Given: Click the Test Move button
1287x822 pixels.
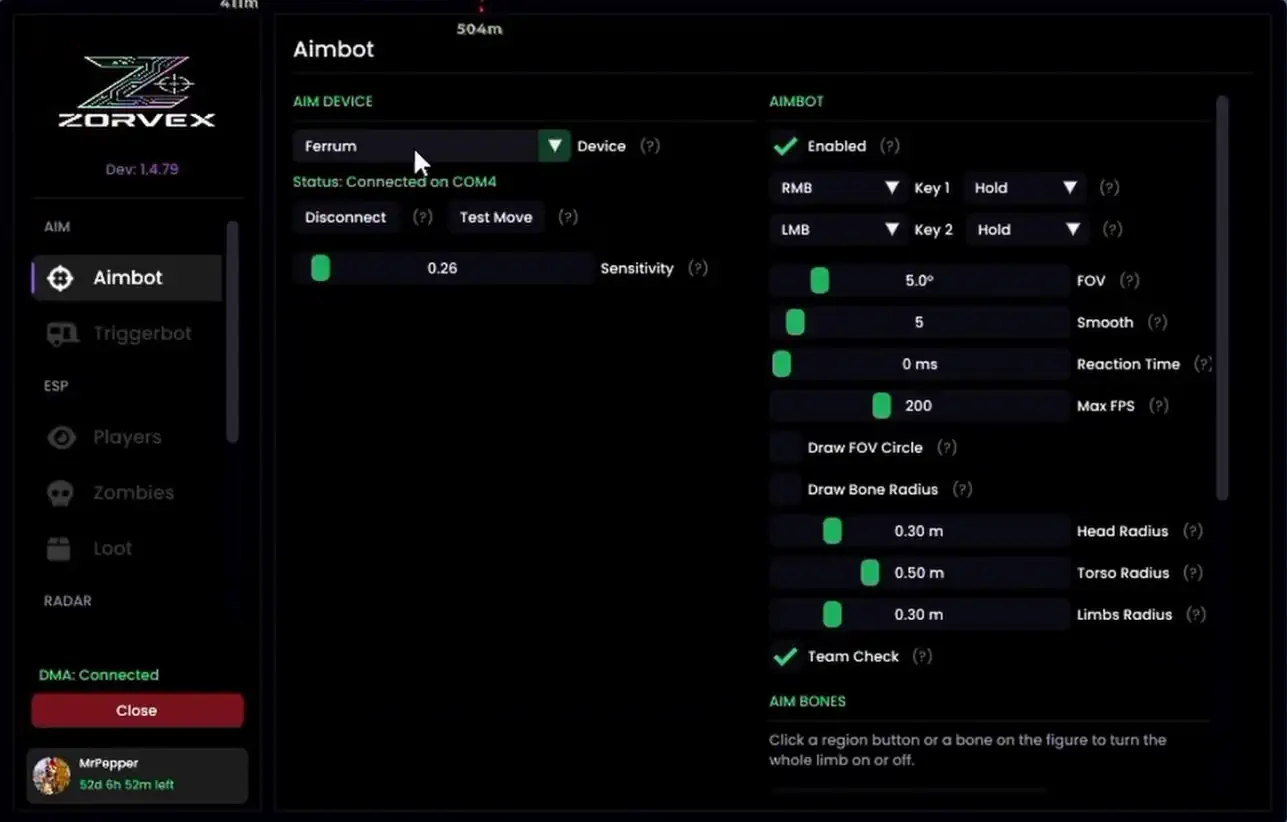Looking at the screenshot, I should 496,217.
